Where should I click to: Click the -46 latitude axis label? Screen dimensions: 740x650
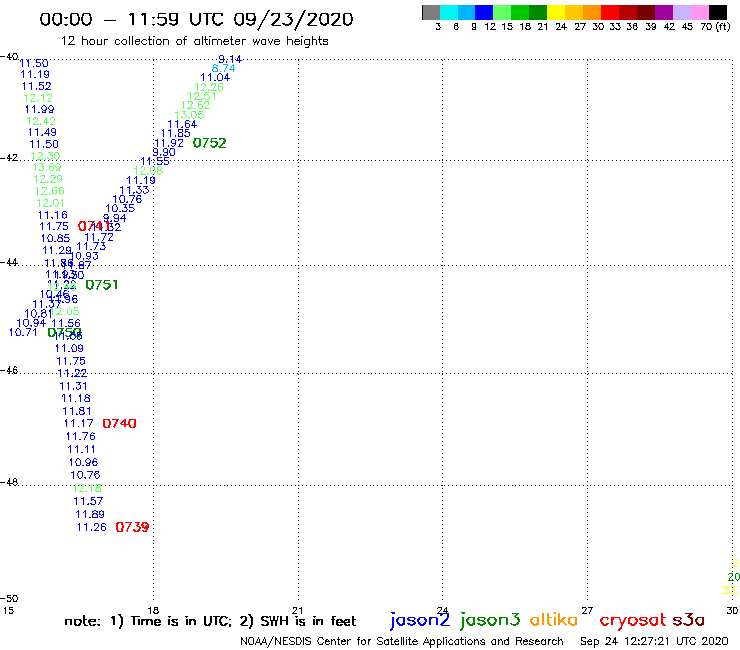[x=9, y=371]
